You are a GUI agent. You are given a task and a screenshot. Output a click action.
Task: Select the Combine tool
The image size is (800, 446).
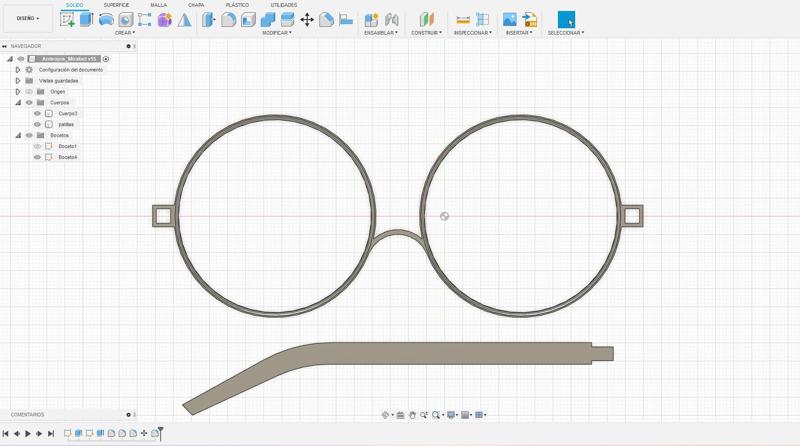click(x=268, y=20)
